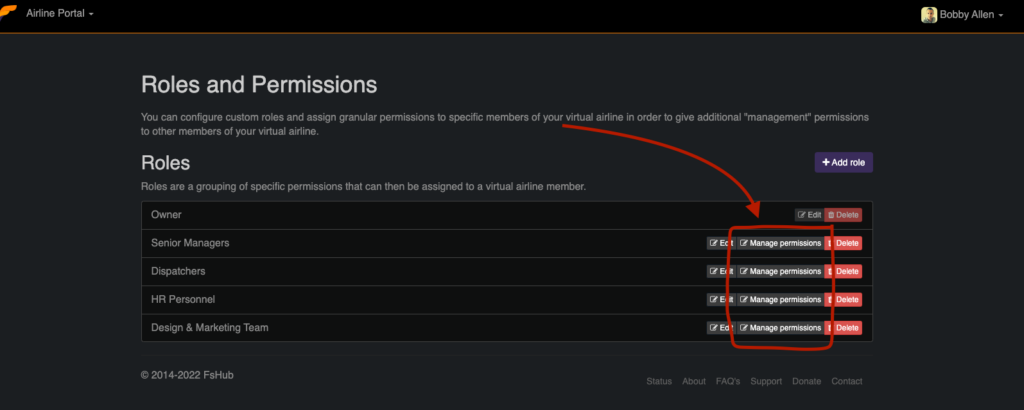
Task: Edit the Senior Managers role
Action: pos(721,243)
